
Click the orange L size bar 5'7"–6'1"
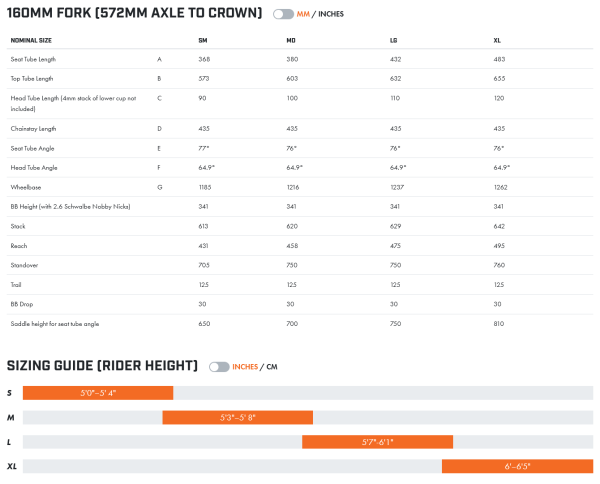click(x=378, y=441)
